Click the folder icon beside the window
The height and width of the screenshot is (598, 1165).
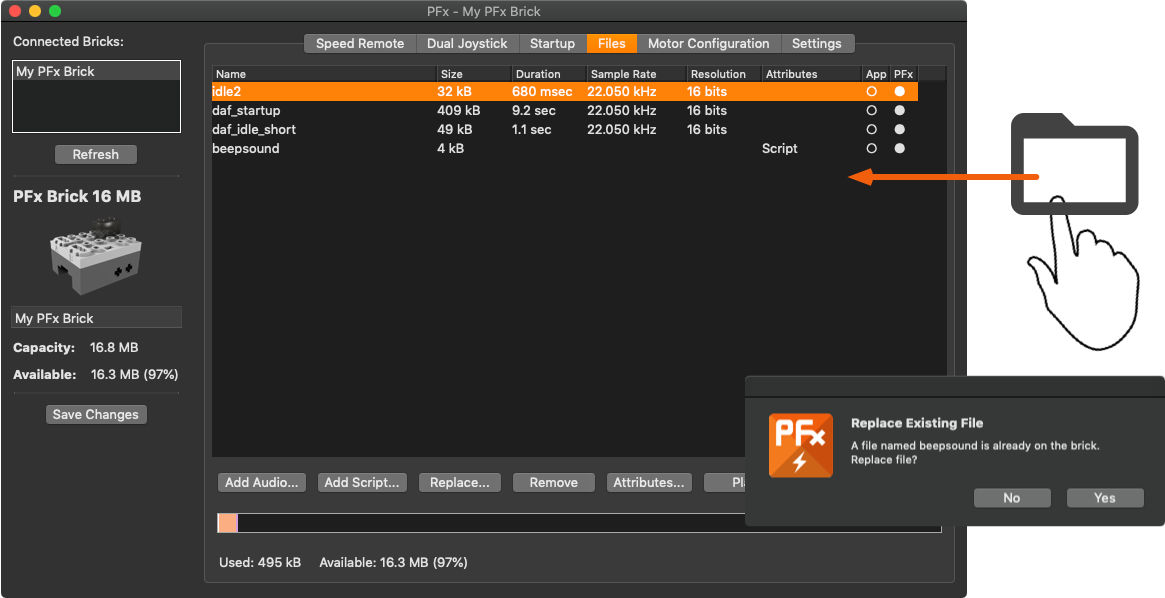coord(1074,164)
